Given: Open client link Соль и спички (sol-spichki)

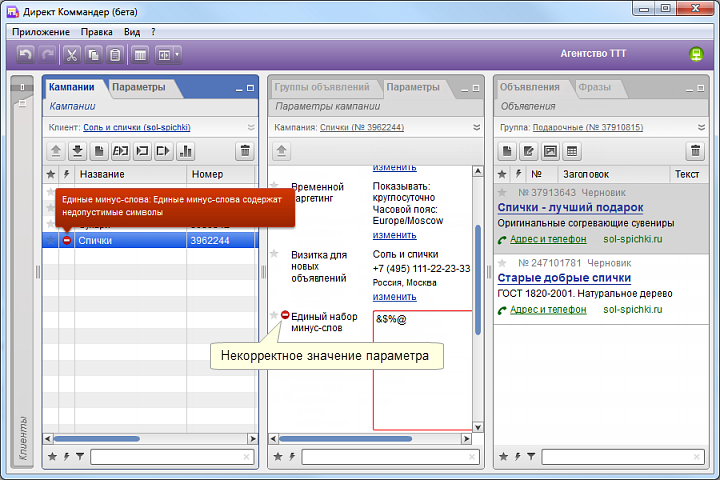Looking at the screenshot, I should pyautogui.click(x=137, y=127).
